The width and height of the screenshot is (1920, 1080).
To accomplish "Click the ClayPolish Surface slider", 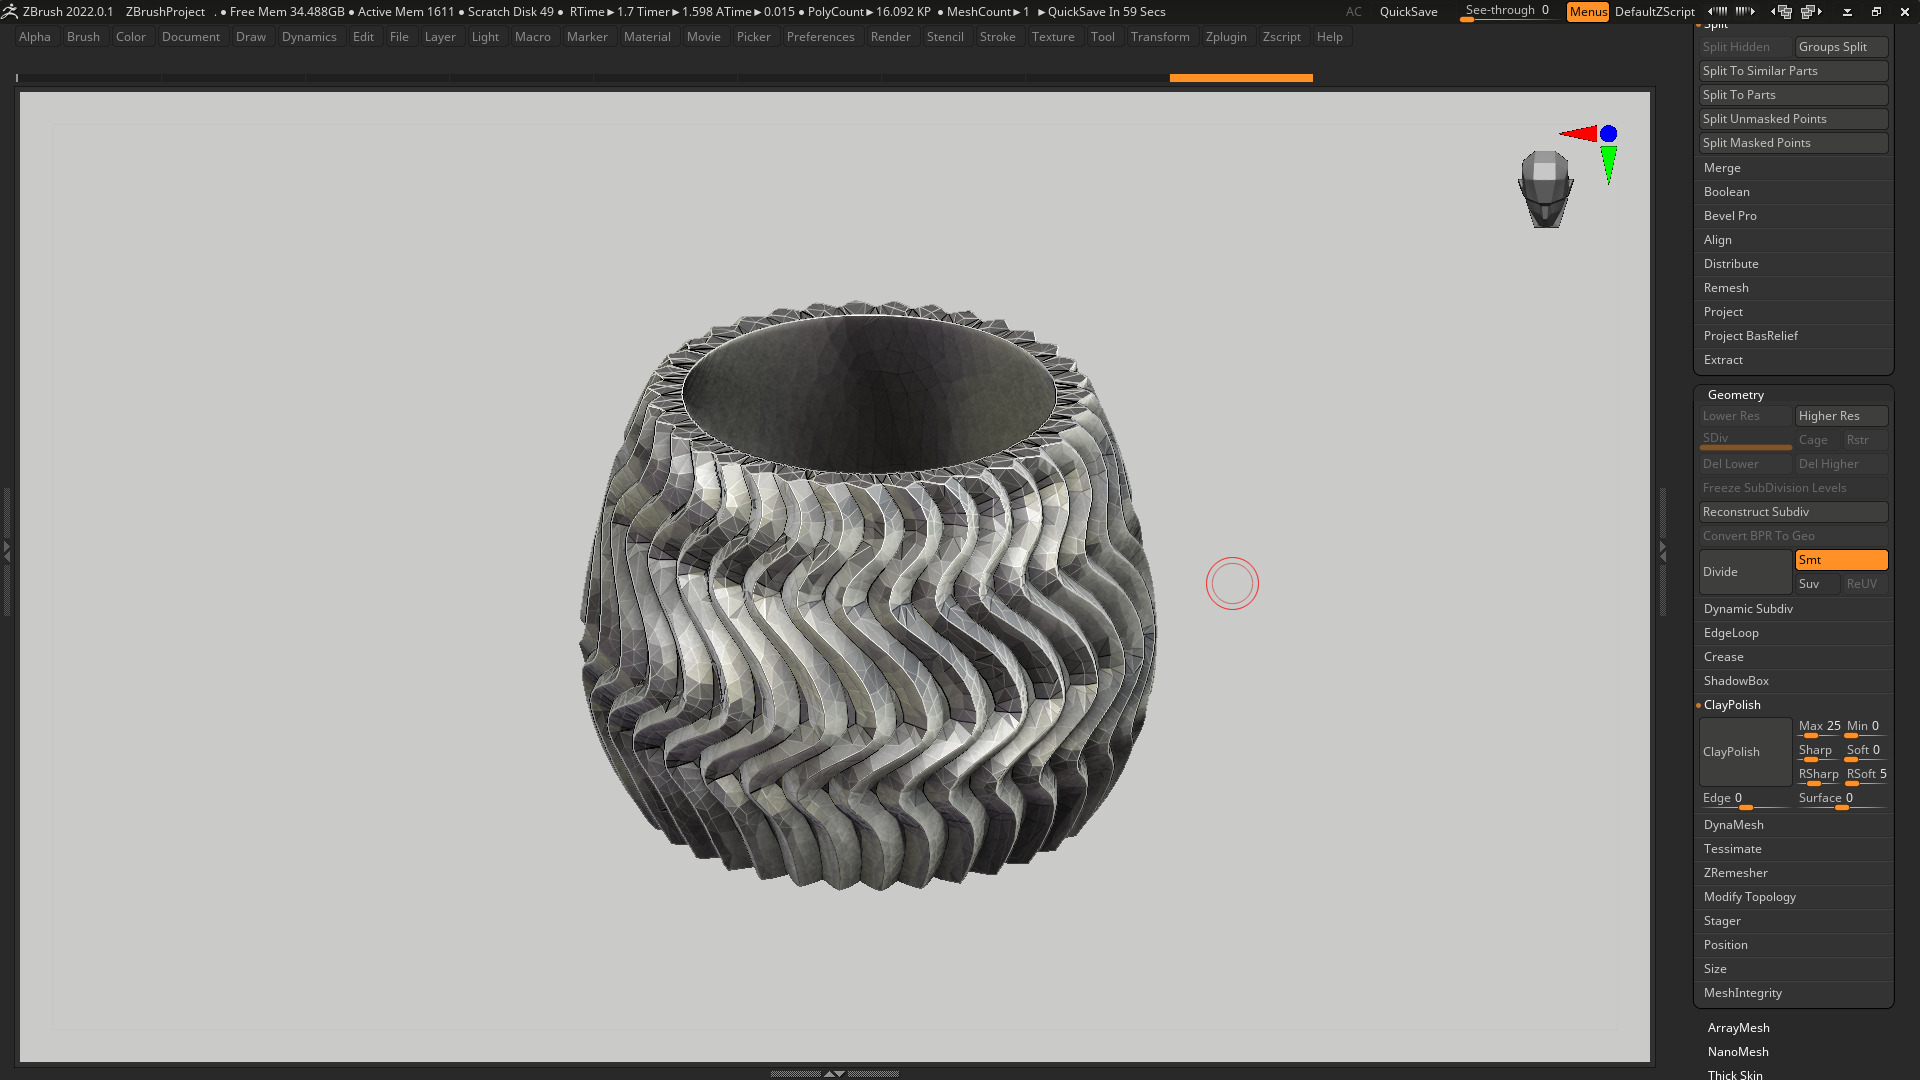I will [1841, 799].
